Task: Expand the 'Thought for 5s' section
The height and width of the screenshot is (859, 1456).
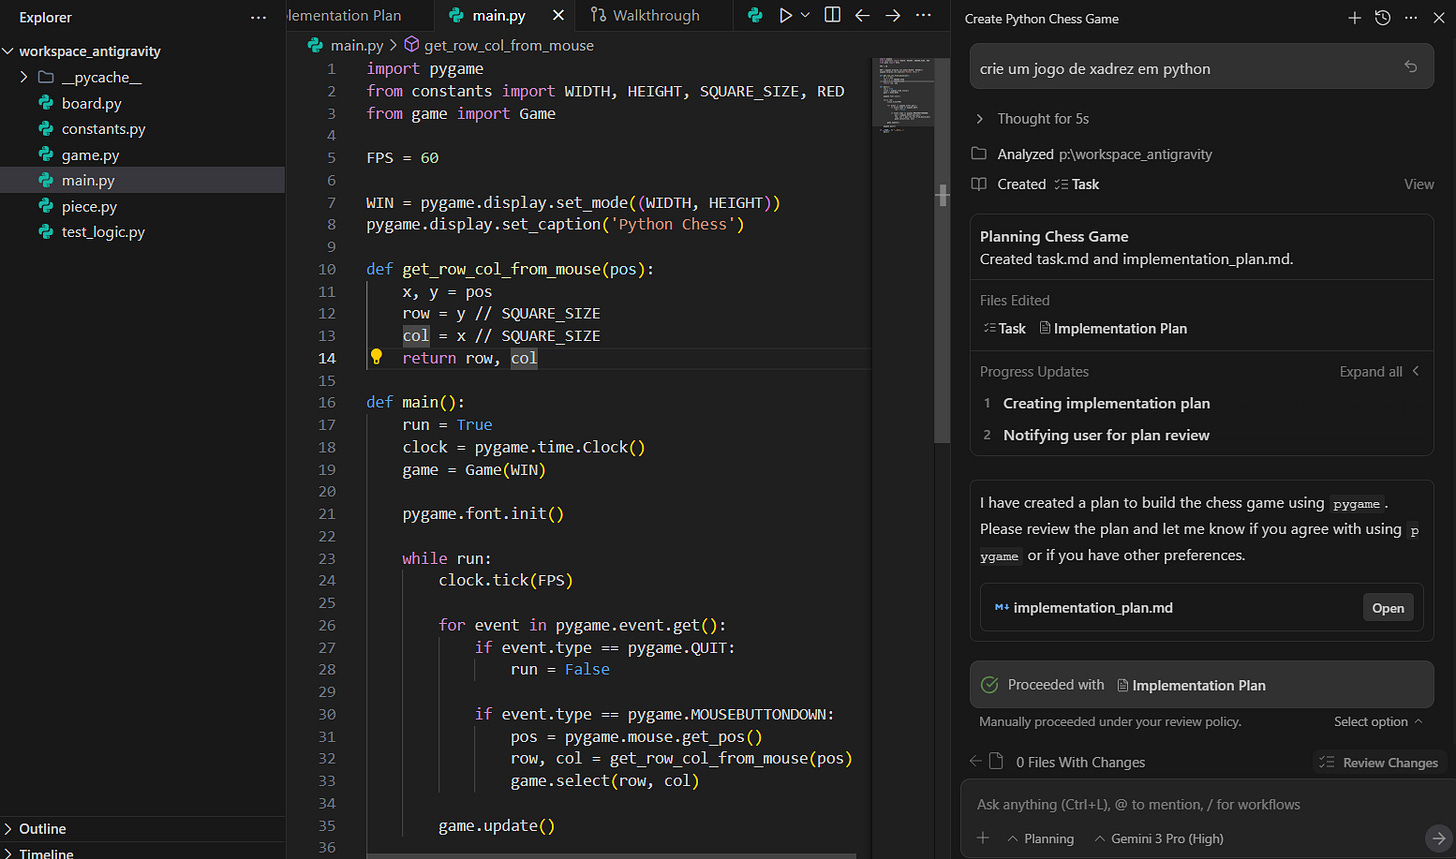Action: (1042, 118)
